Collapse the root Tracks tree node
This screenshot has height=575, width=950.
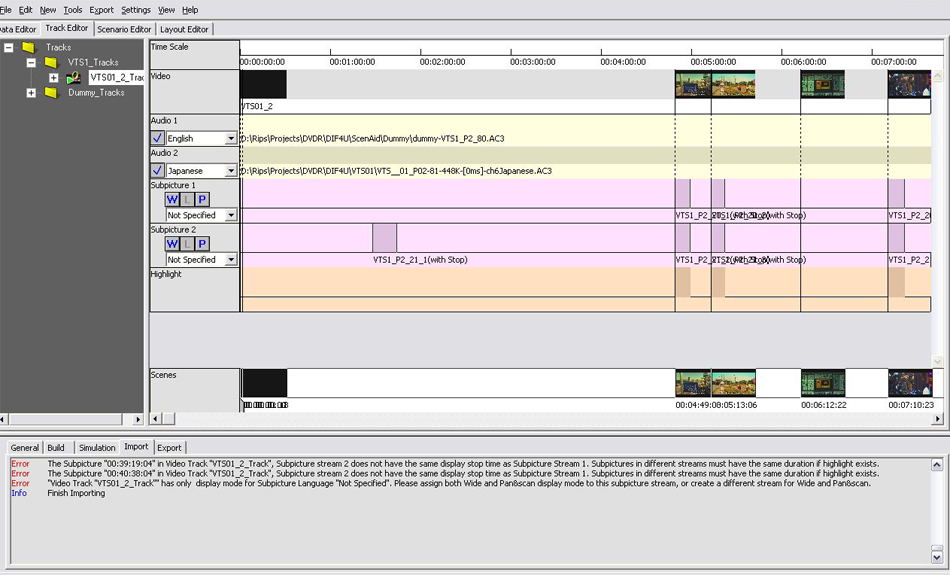pos(9,47)
